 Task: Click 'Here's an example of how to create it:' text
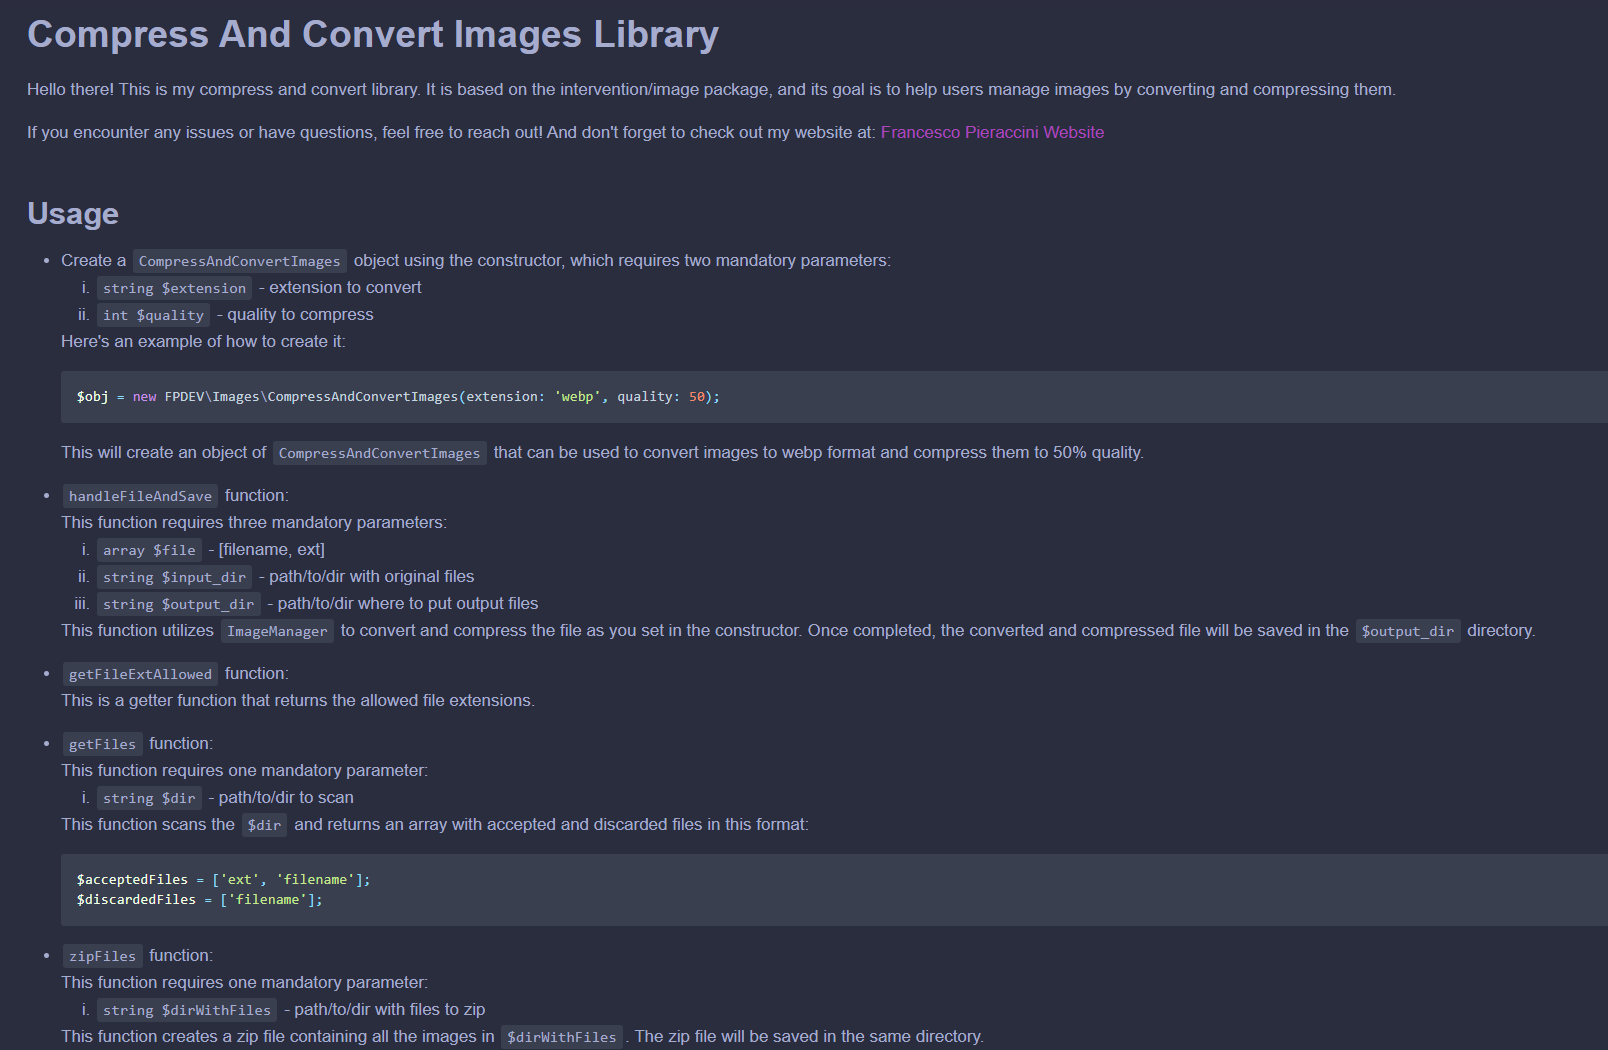tap(203, 342)
